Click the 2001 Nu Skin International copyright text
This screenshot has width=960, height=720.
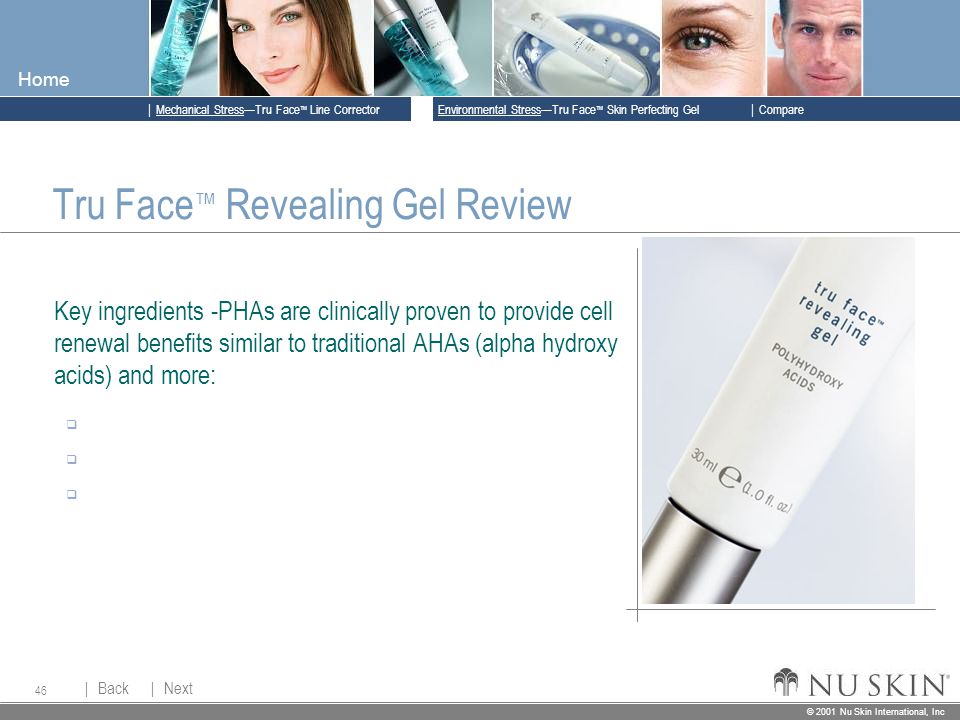tap(876, 711)
